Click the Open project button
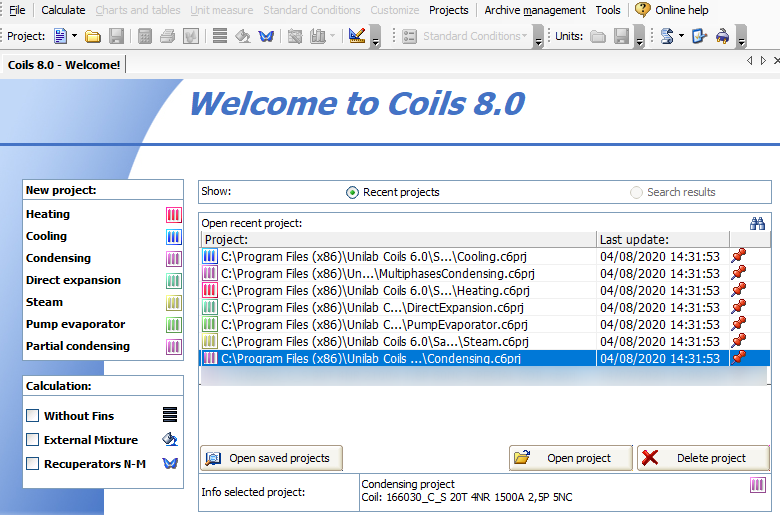780x515 pixels. click(x=571, y=458)
